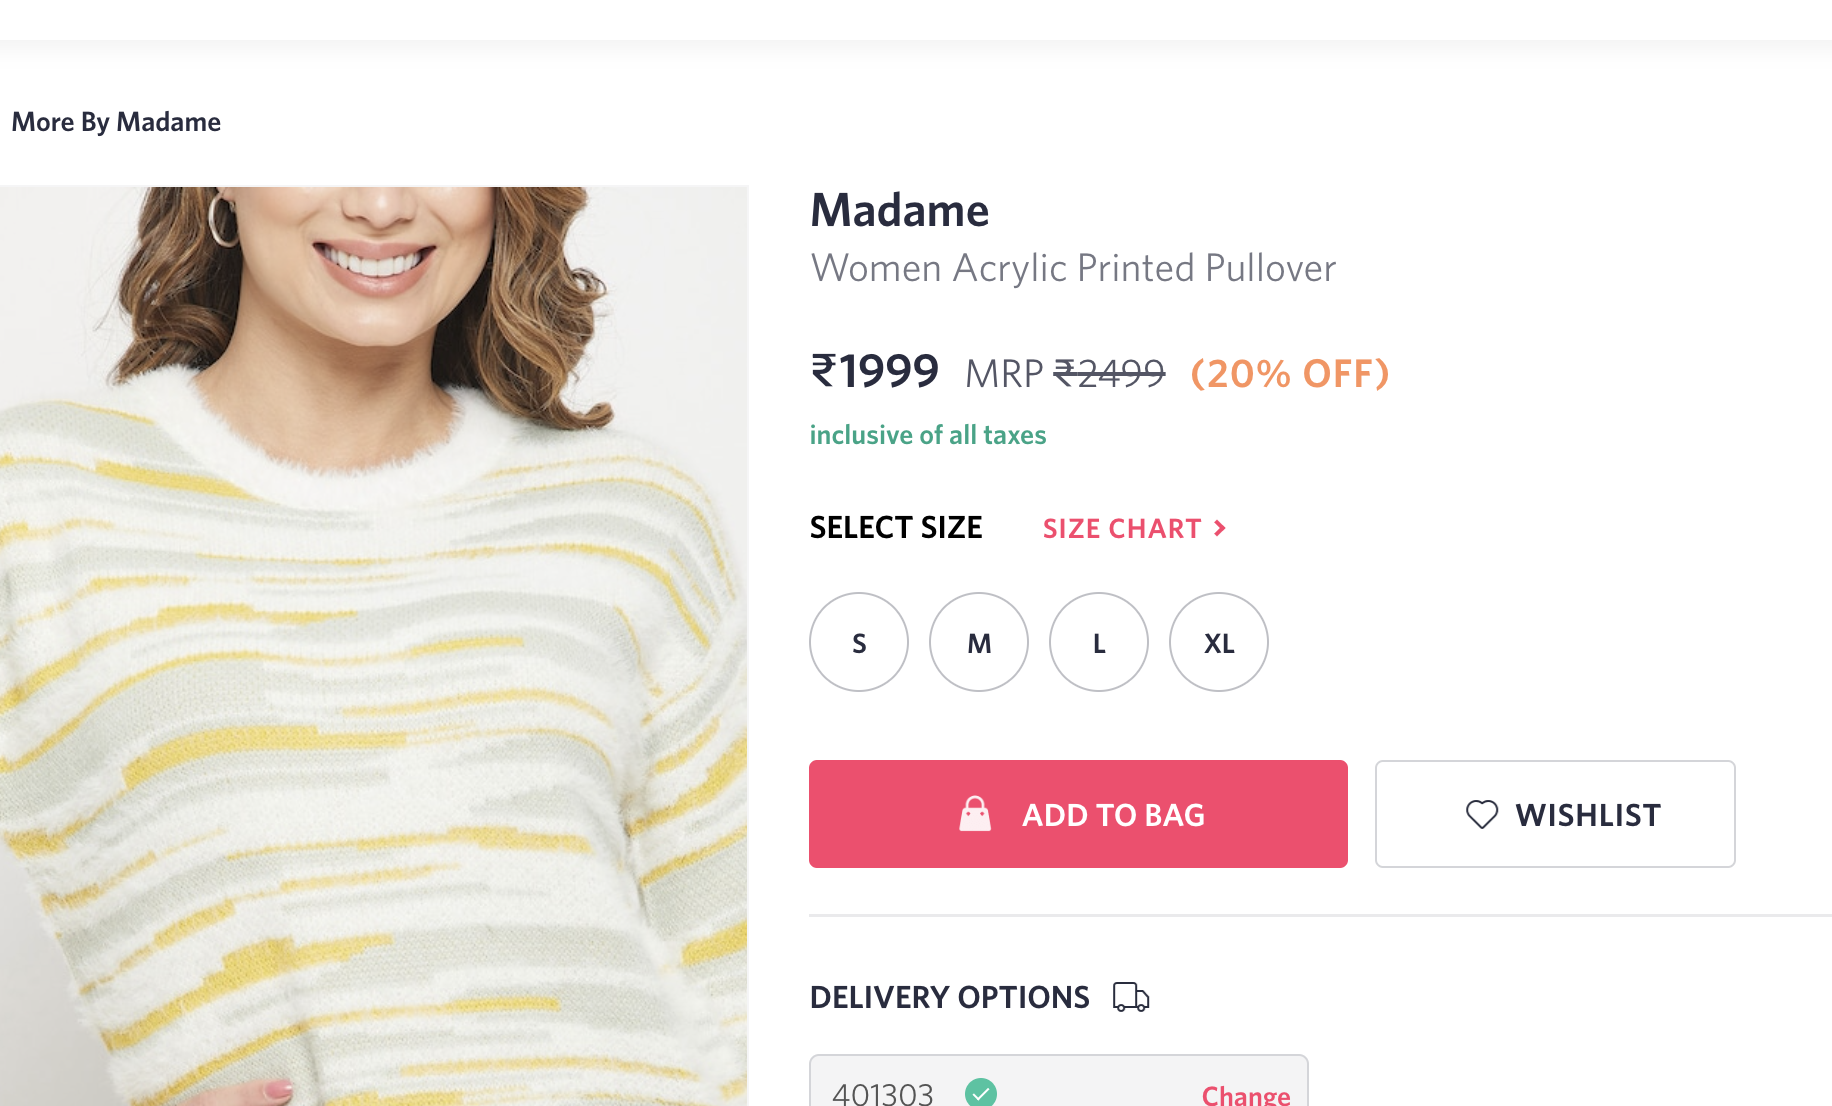Click the Women Acrylic Printed Pullover name
Image resolution: width=1832 pixels, height=1106 pixels.
[1073, 268]
